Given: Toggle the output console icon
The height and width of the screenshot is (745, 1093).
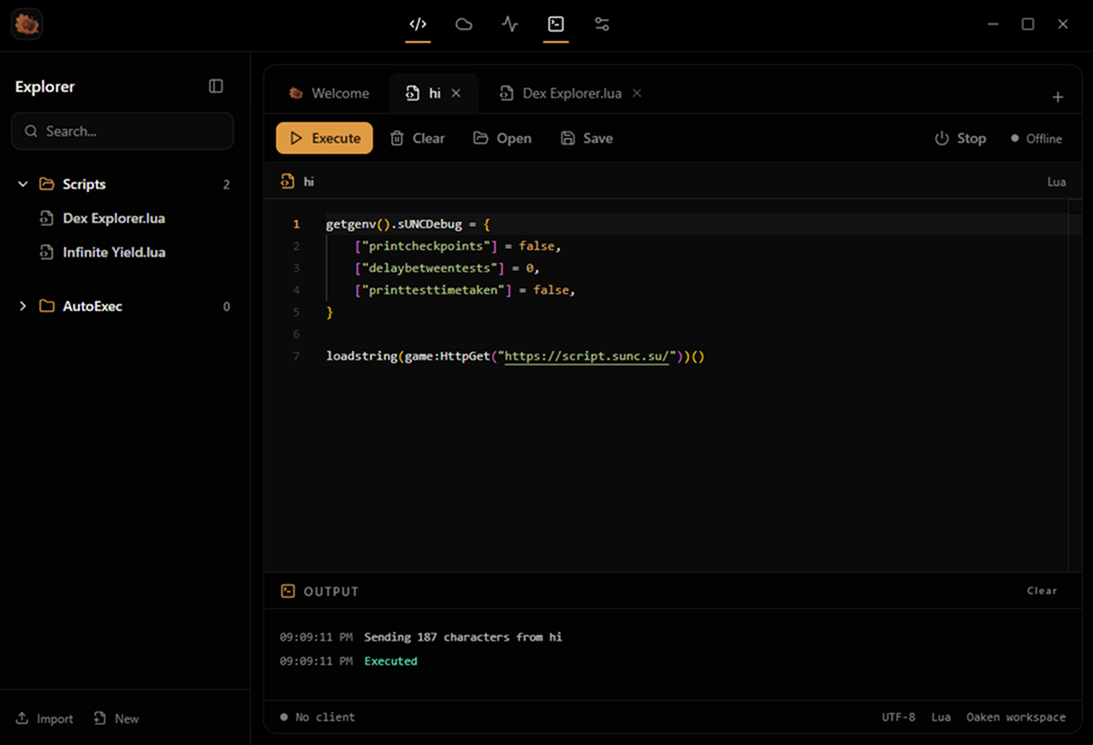Looking at the screenshot, I should pyautogui.click(x=556, y=24).
